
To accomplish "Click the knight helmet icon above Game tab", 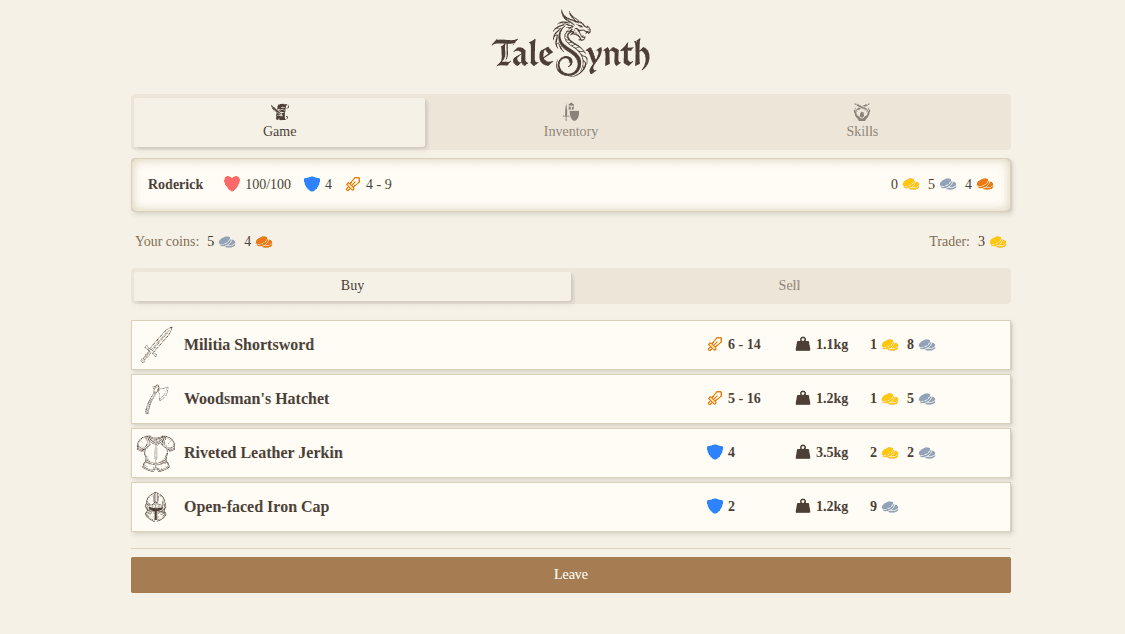I will [x=279, y=111].
